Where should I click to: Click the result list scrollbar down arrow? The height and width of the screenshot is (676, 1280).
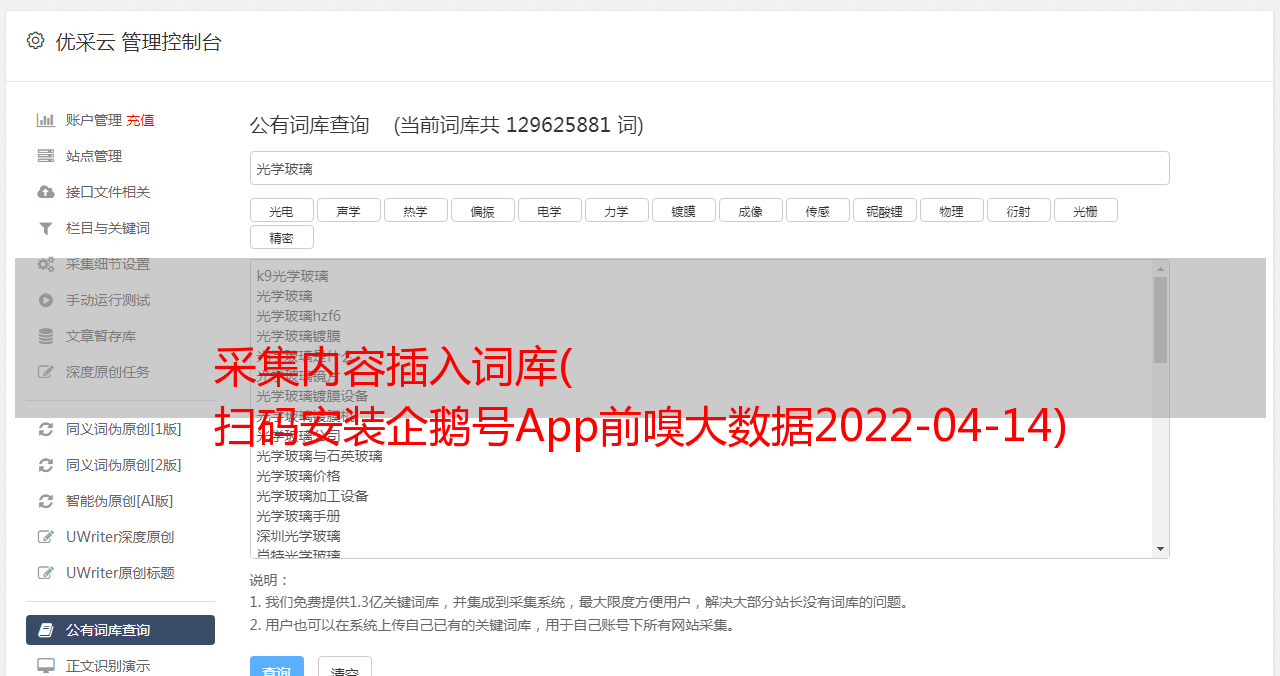tap(1160, 549)
